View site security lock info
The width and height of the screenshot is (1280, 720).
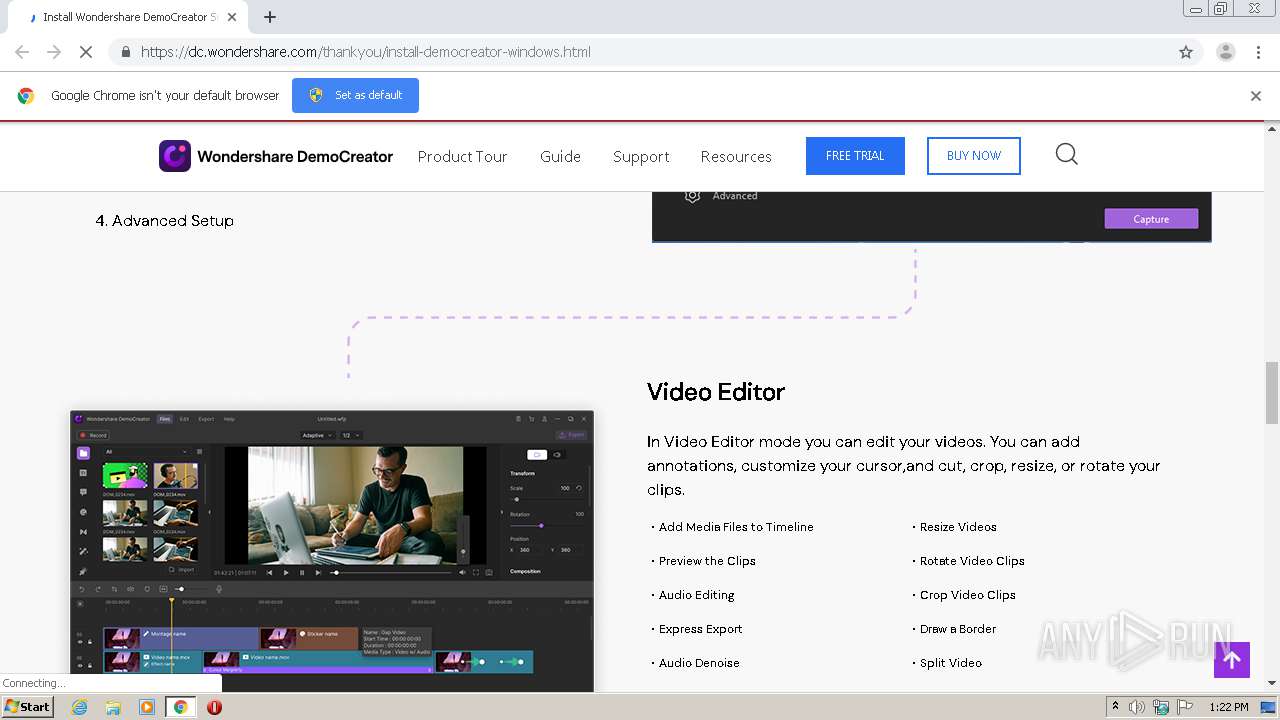126,52
